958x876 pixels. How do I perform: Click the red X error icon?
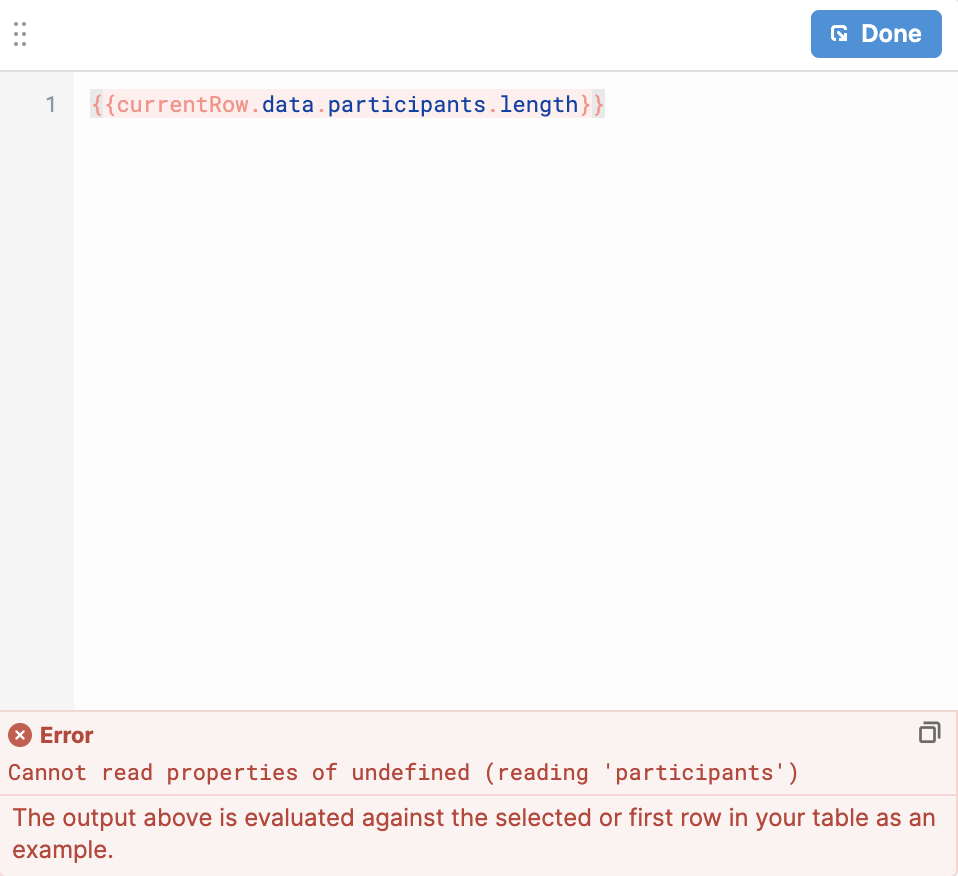(x=21, y=735)
